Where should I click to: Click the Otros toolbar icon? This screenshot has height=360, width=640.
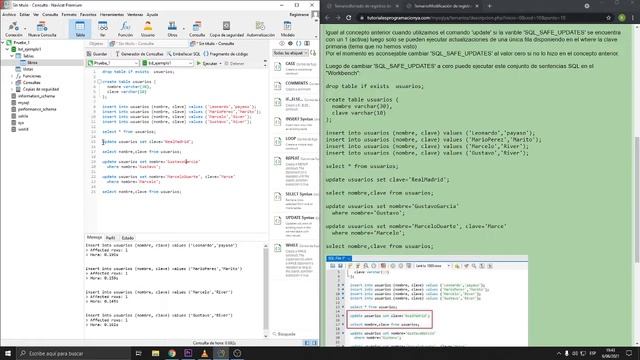click(172, 29)
